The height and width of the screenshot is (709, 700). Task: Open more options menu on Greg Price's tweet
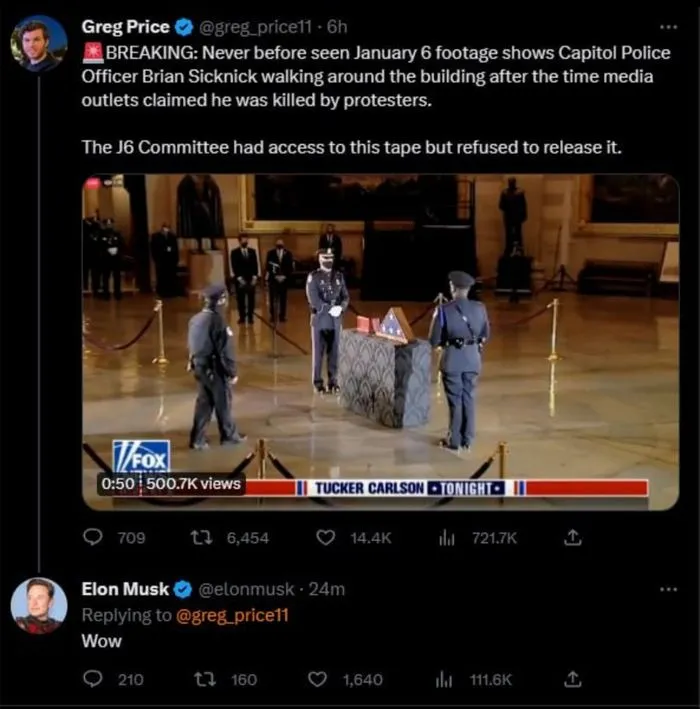click(668, 27)
